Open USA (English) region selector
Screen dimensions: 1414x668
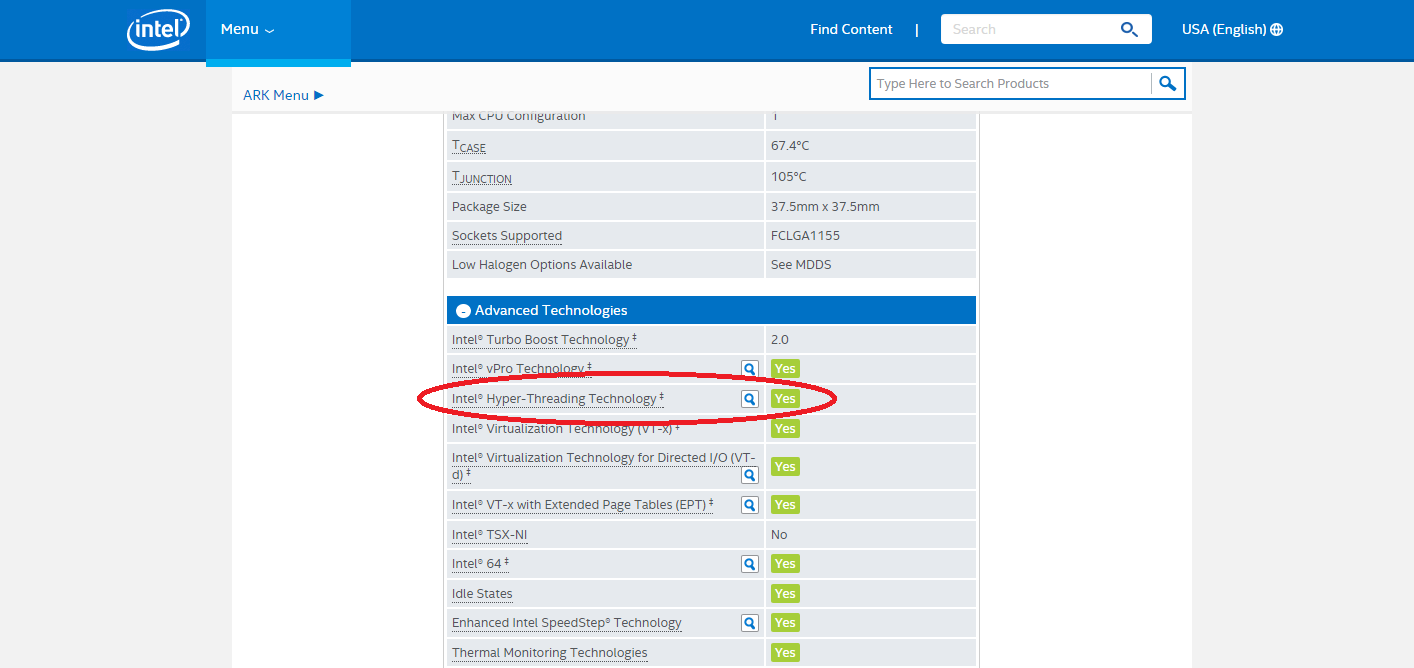tap(1232, 30)
